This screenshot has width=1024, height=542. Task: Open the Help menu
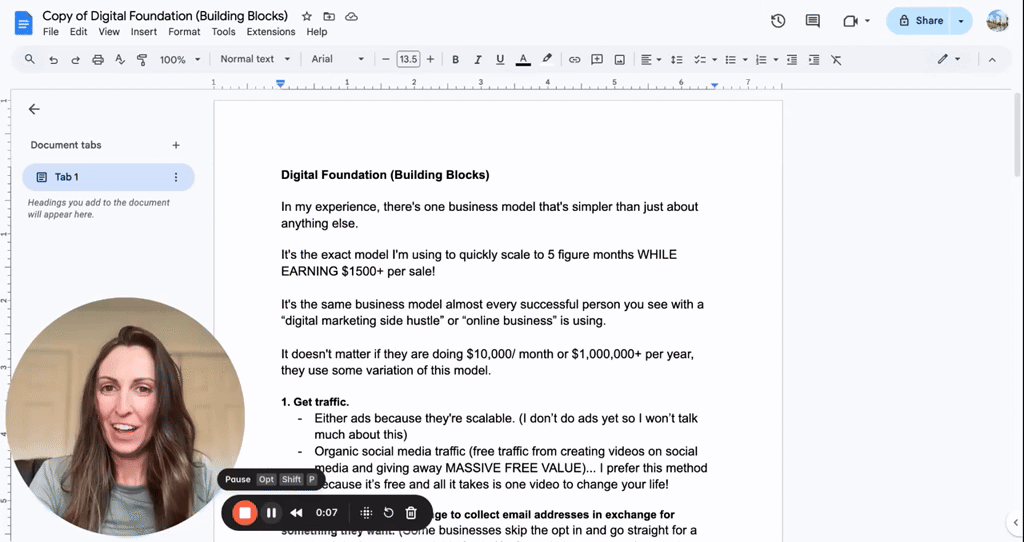[317, 31]
